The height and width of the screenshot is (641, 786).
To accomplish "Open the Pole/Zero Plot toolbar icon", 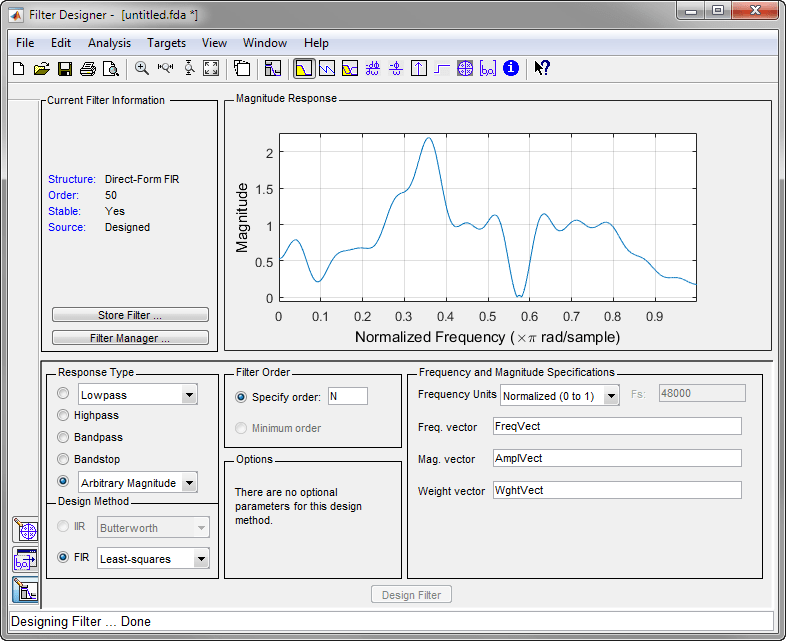I will 465,69.
